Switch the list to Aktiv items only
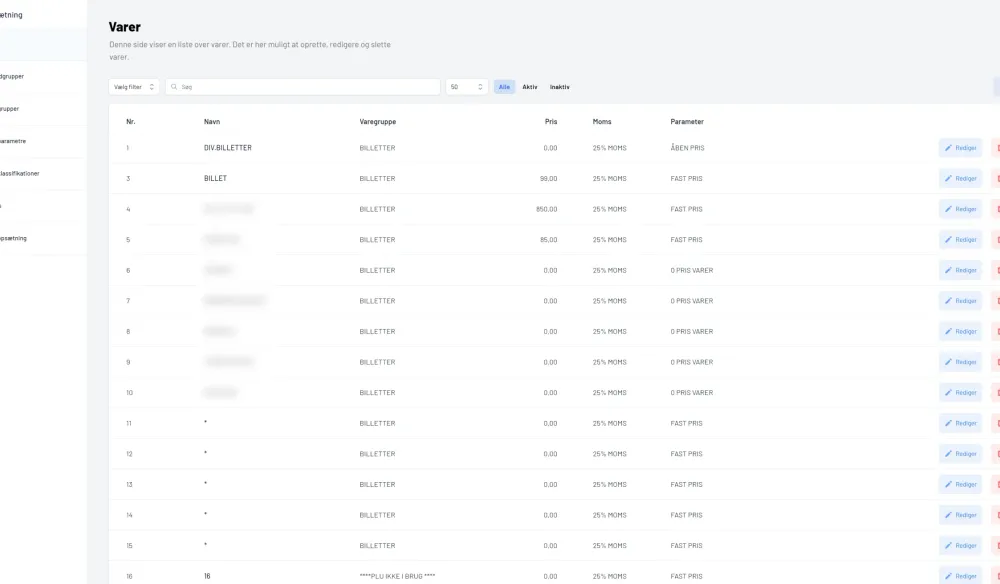 pos(530,87)
